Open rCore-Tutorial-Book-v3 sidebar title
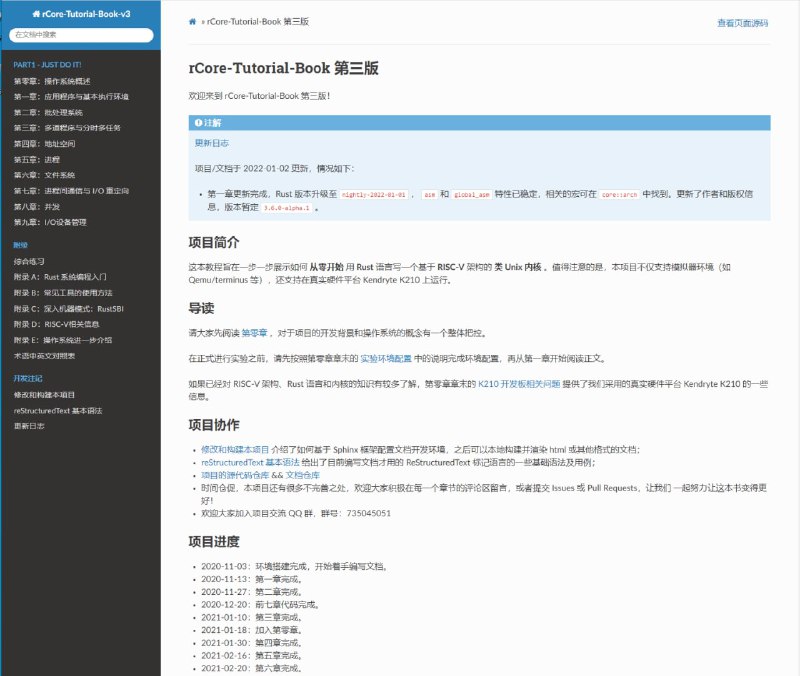800x676 pixels. point(81,14)
